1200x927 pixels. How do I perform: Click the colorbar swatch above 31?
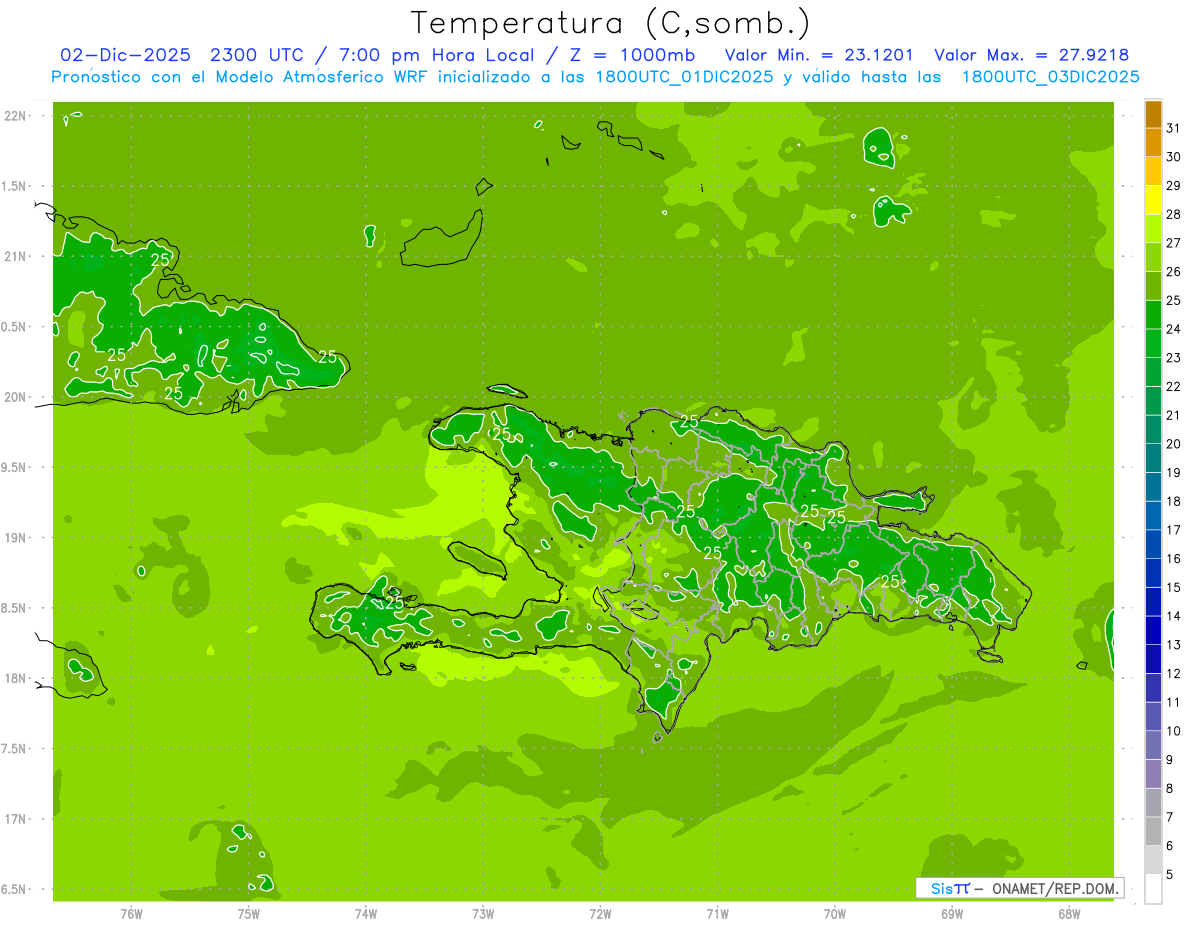1153,114
